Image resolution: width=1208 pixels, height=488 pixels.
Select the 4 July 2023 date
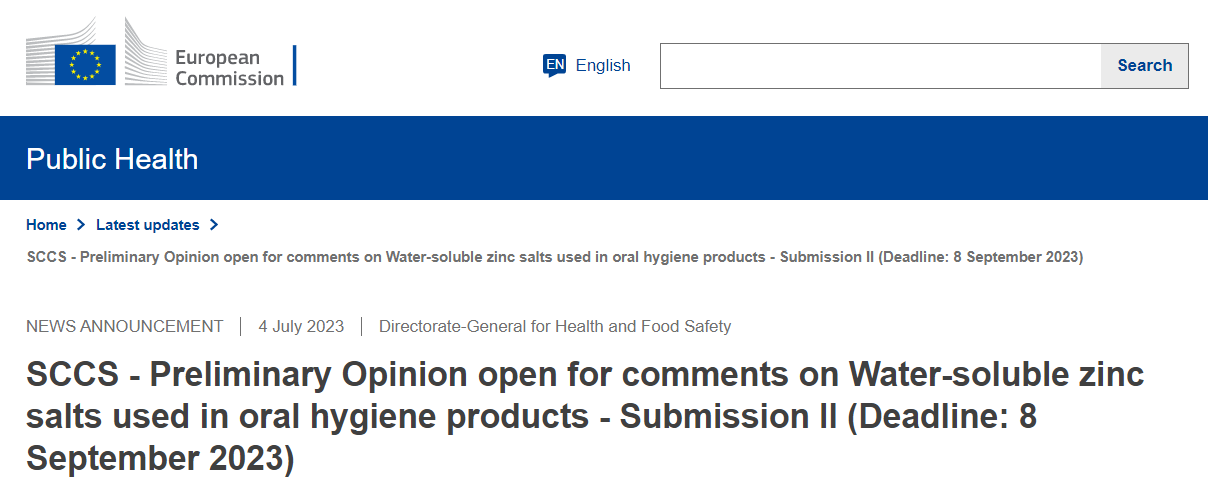pyautogui.click(x=301, y=326)
